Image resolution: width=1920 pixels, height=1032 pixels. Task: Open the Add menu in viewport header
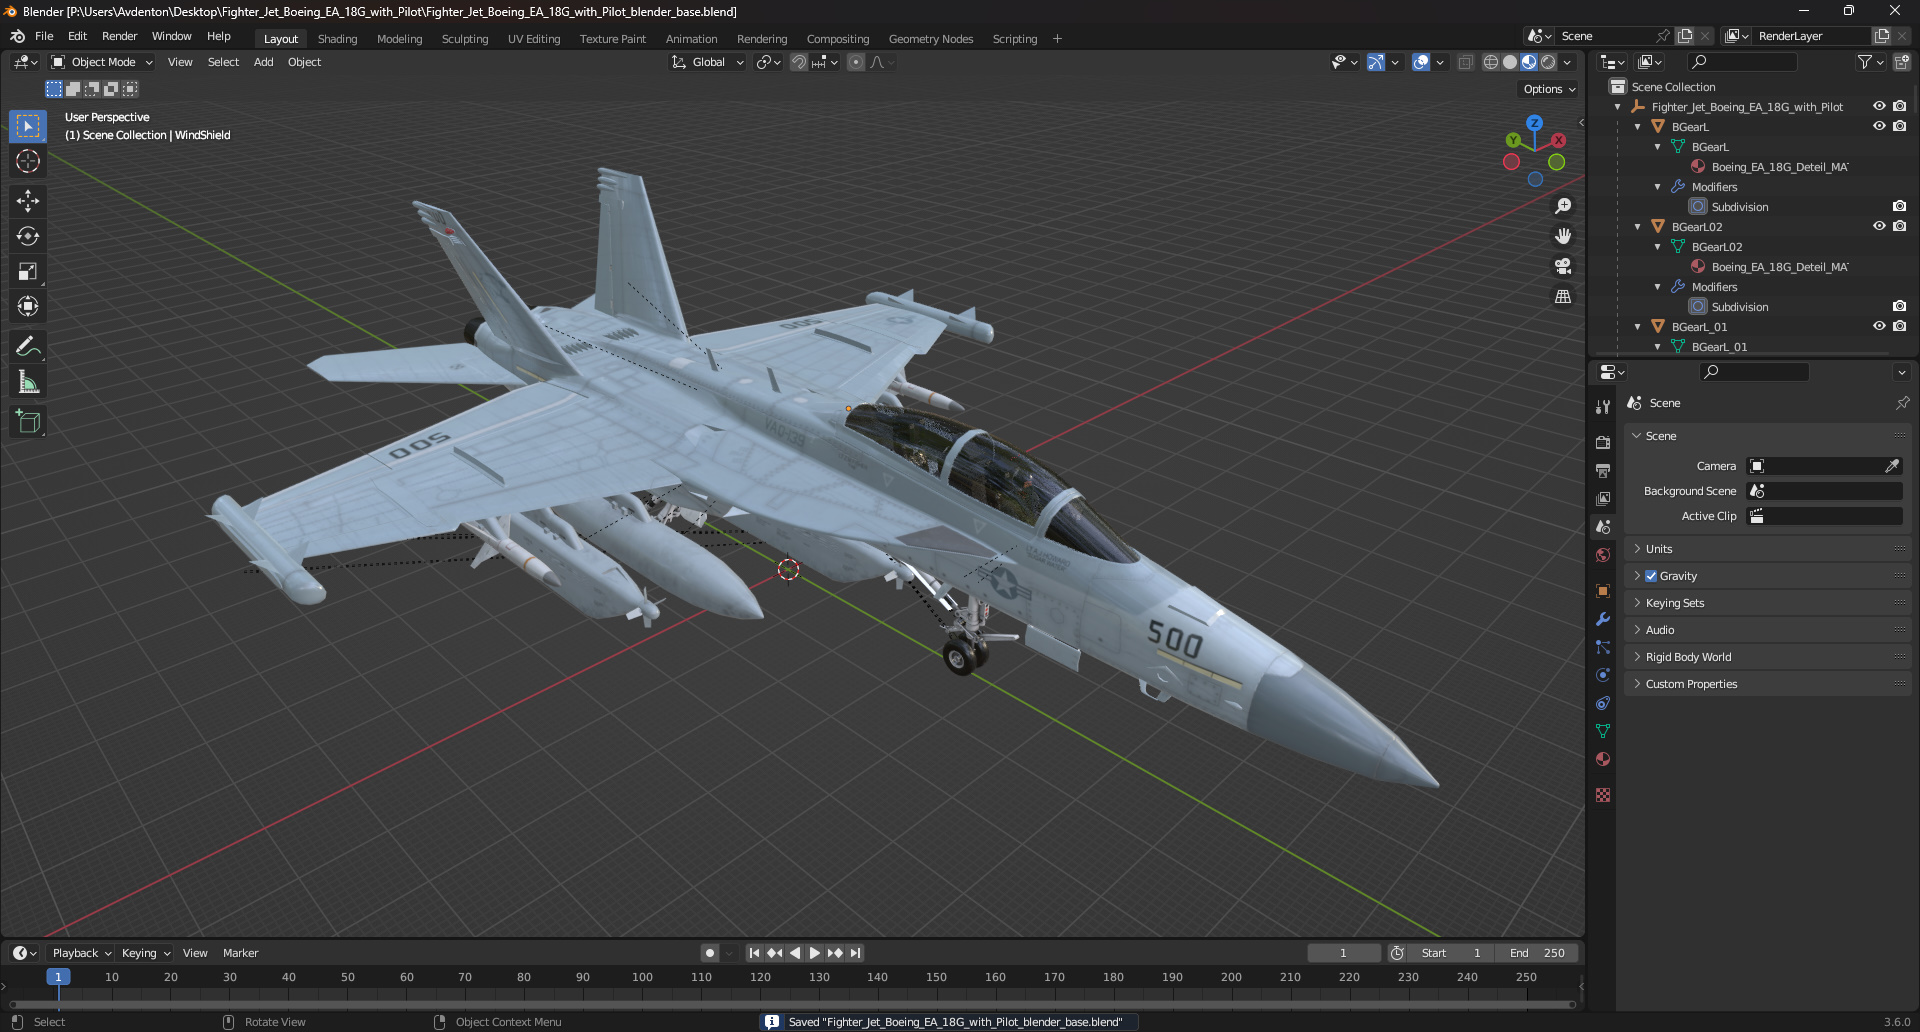(x=263, y=62)
